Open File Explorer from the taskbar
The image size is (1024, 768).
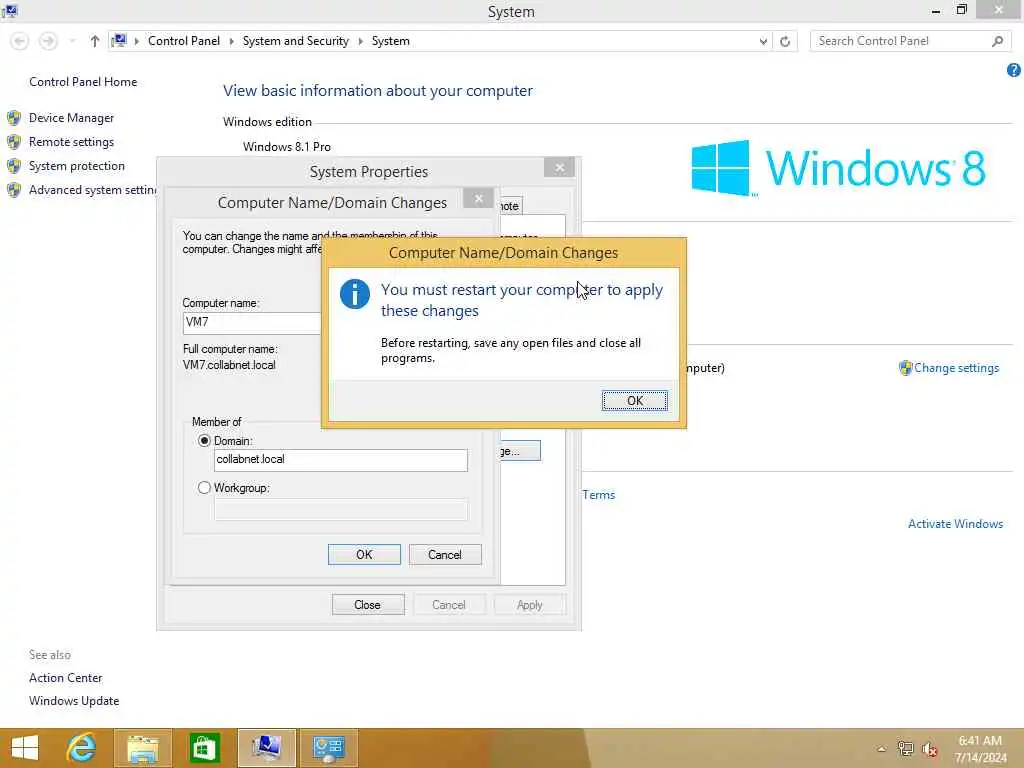[x=143, y=748]
